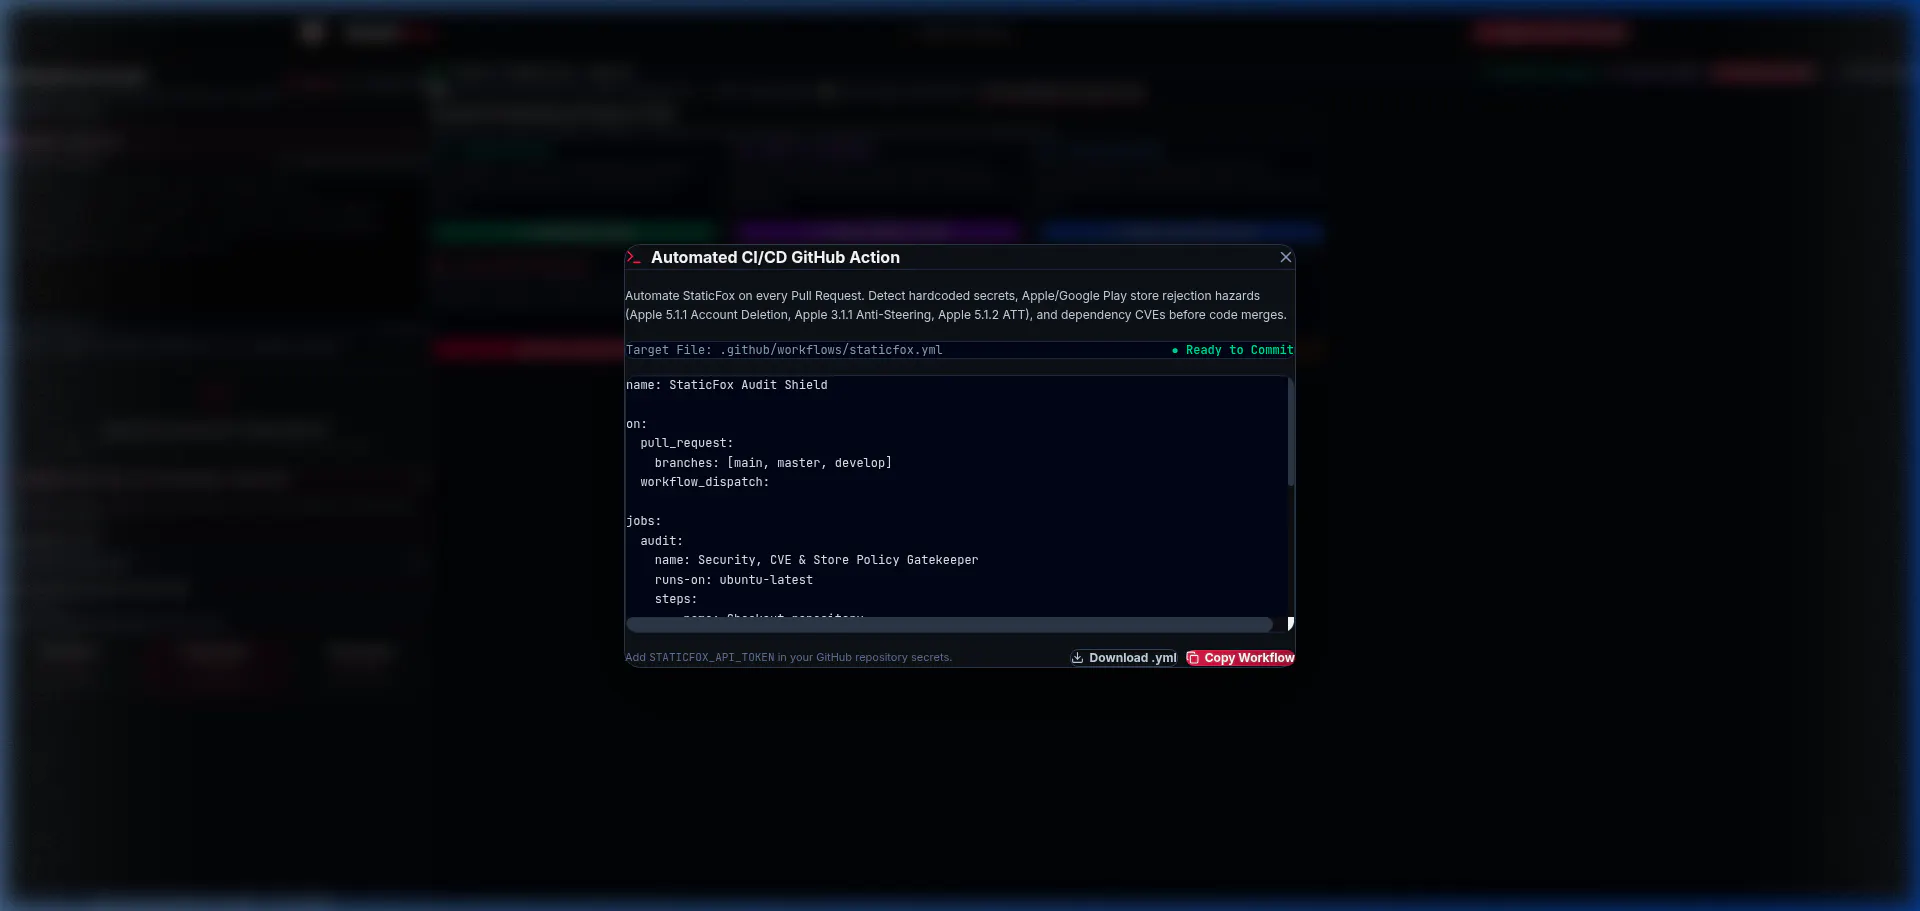This screenshot has width=1920, height=911.
Task: Click the 'pull_request:' line in the YAML
Action: [x=687, y=443]
